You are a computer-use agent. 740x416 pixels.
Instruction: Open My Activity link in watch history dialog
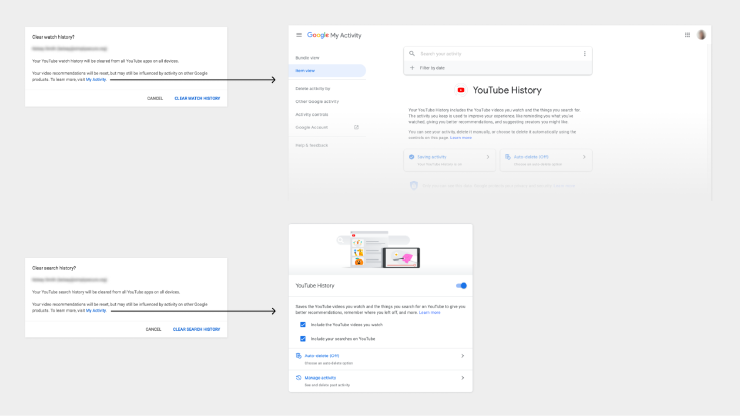click(96, 79)
